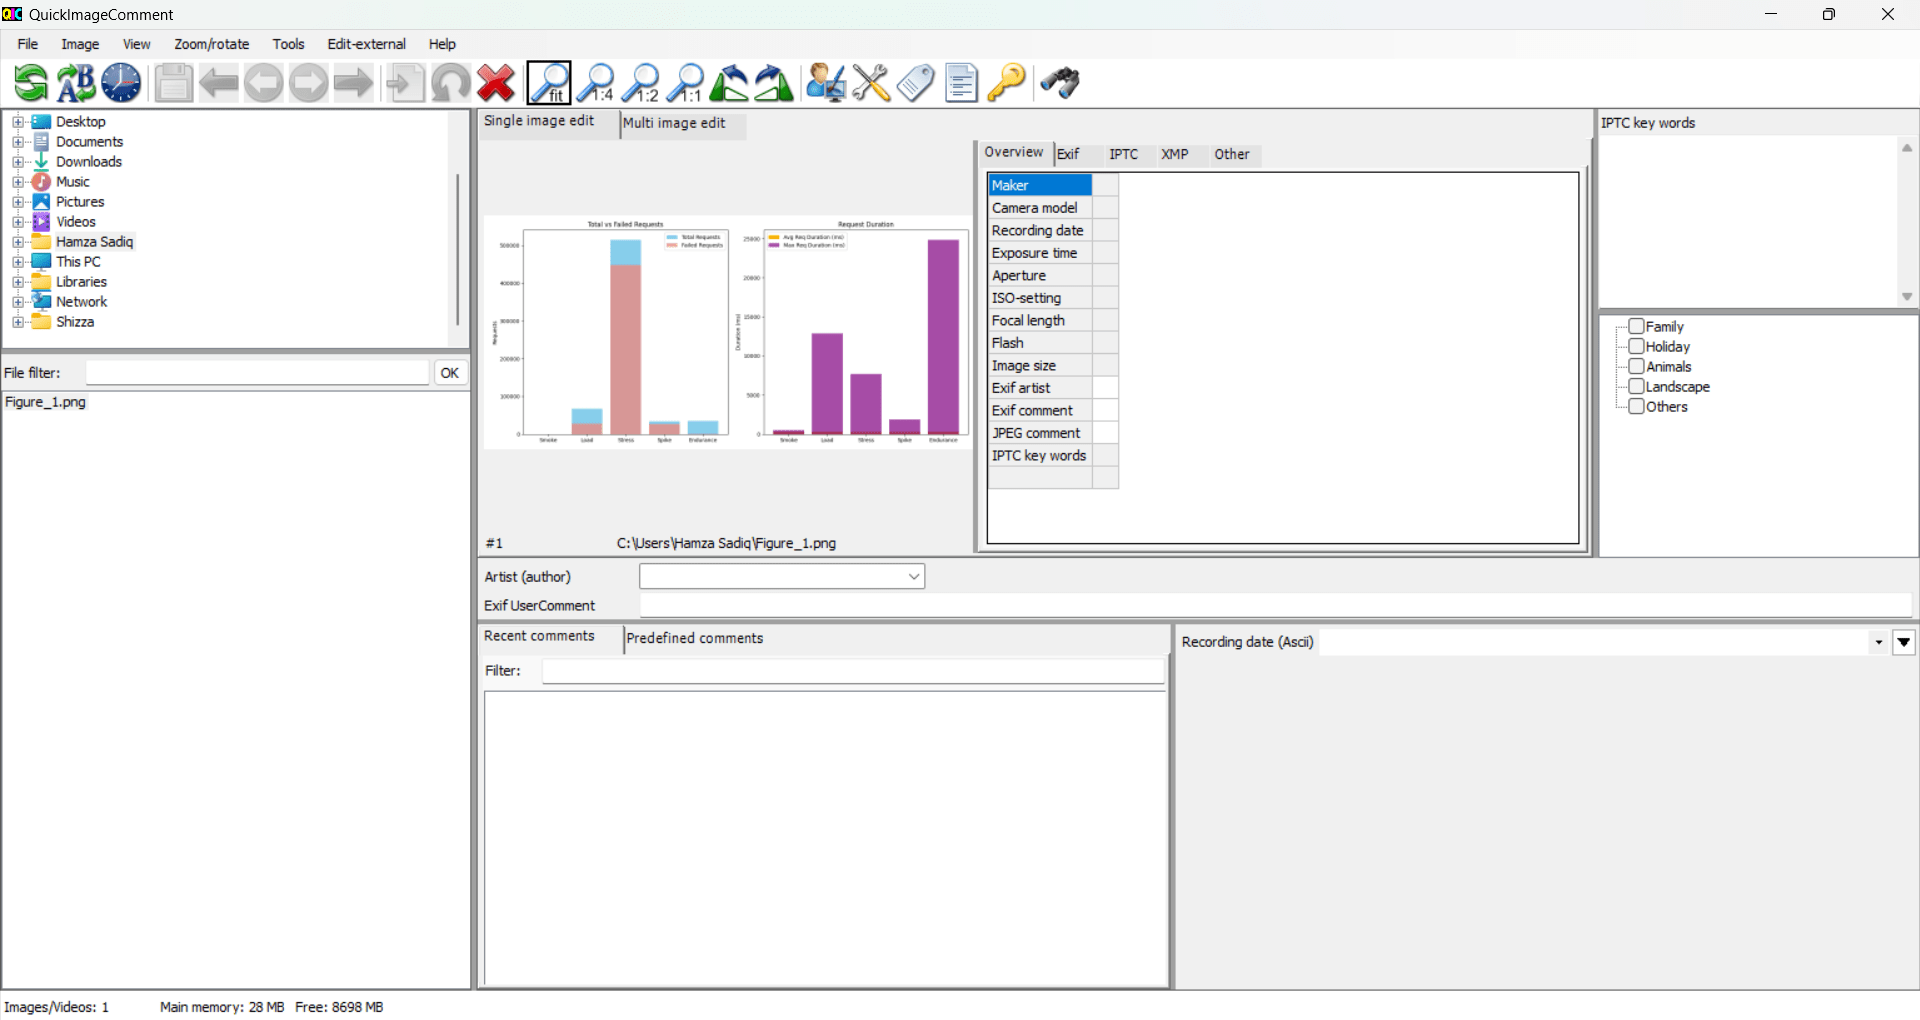Open the Artist (author) dropdown
Viewport: 1920px width, 1020px height.
(913, 577)
